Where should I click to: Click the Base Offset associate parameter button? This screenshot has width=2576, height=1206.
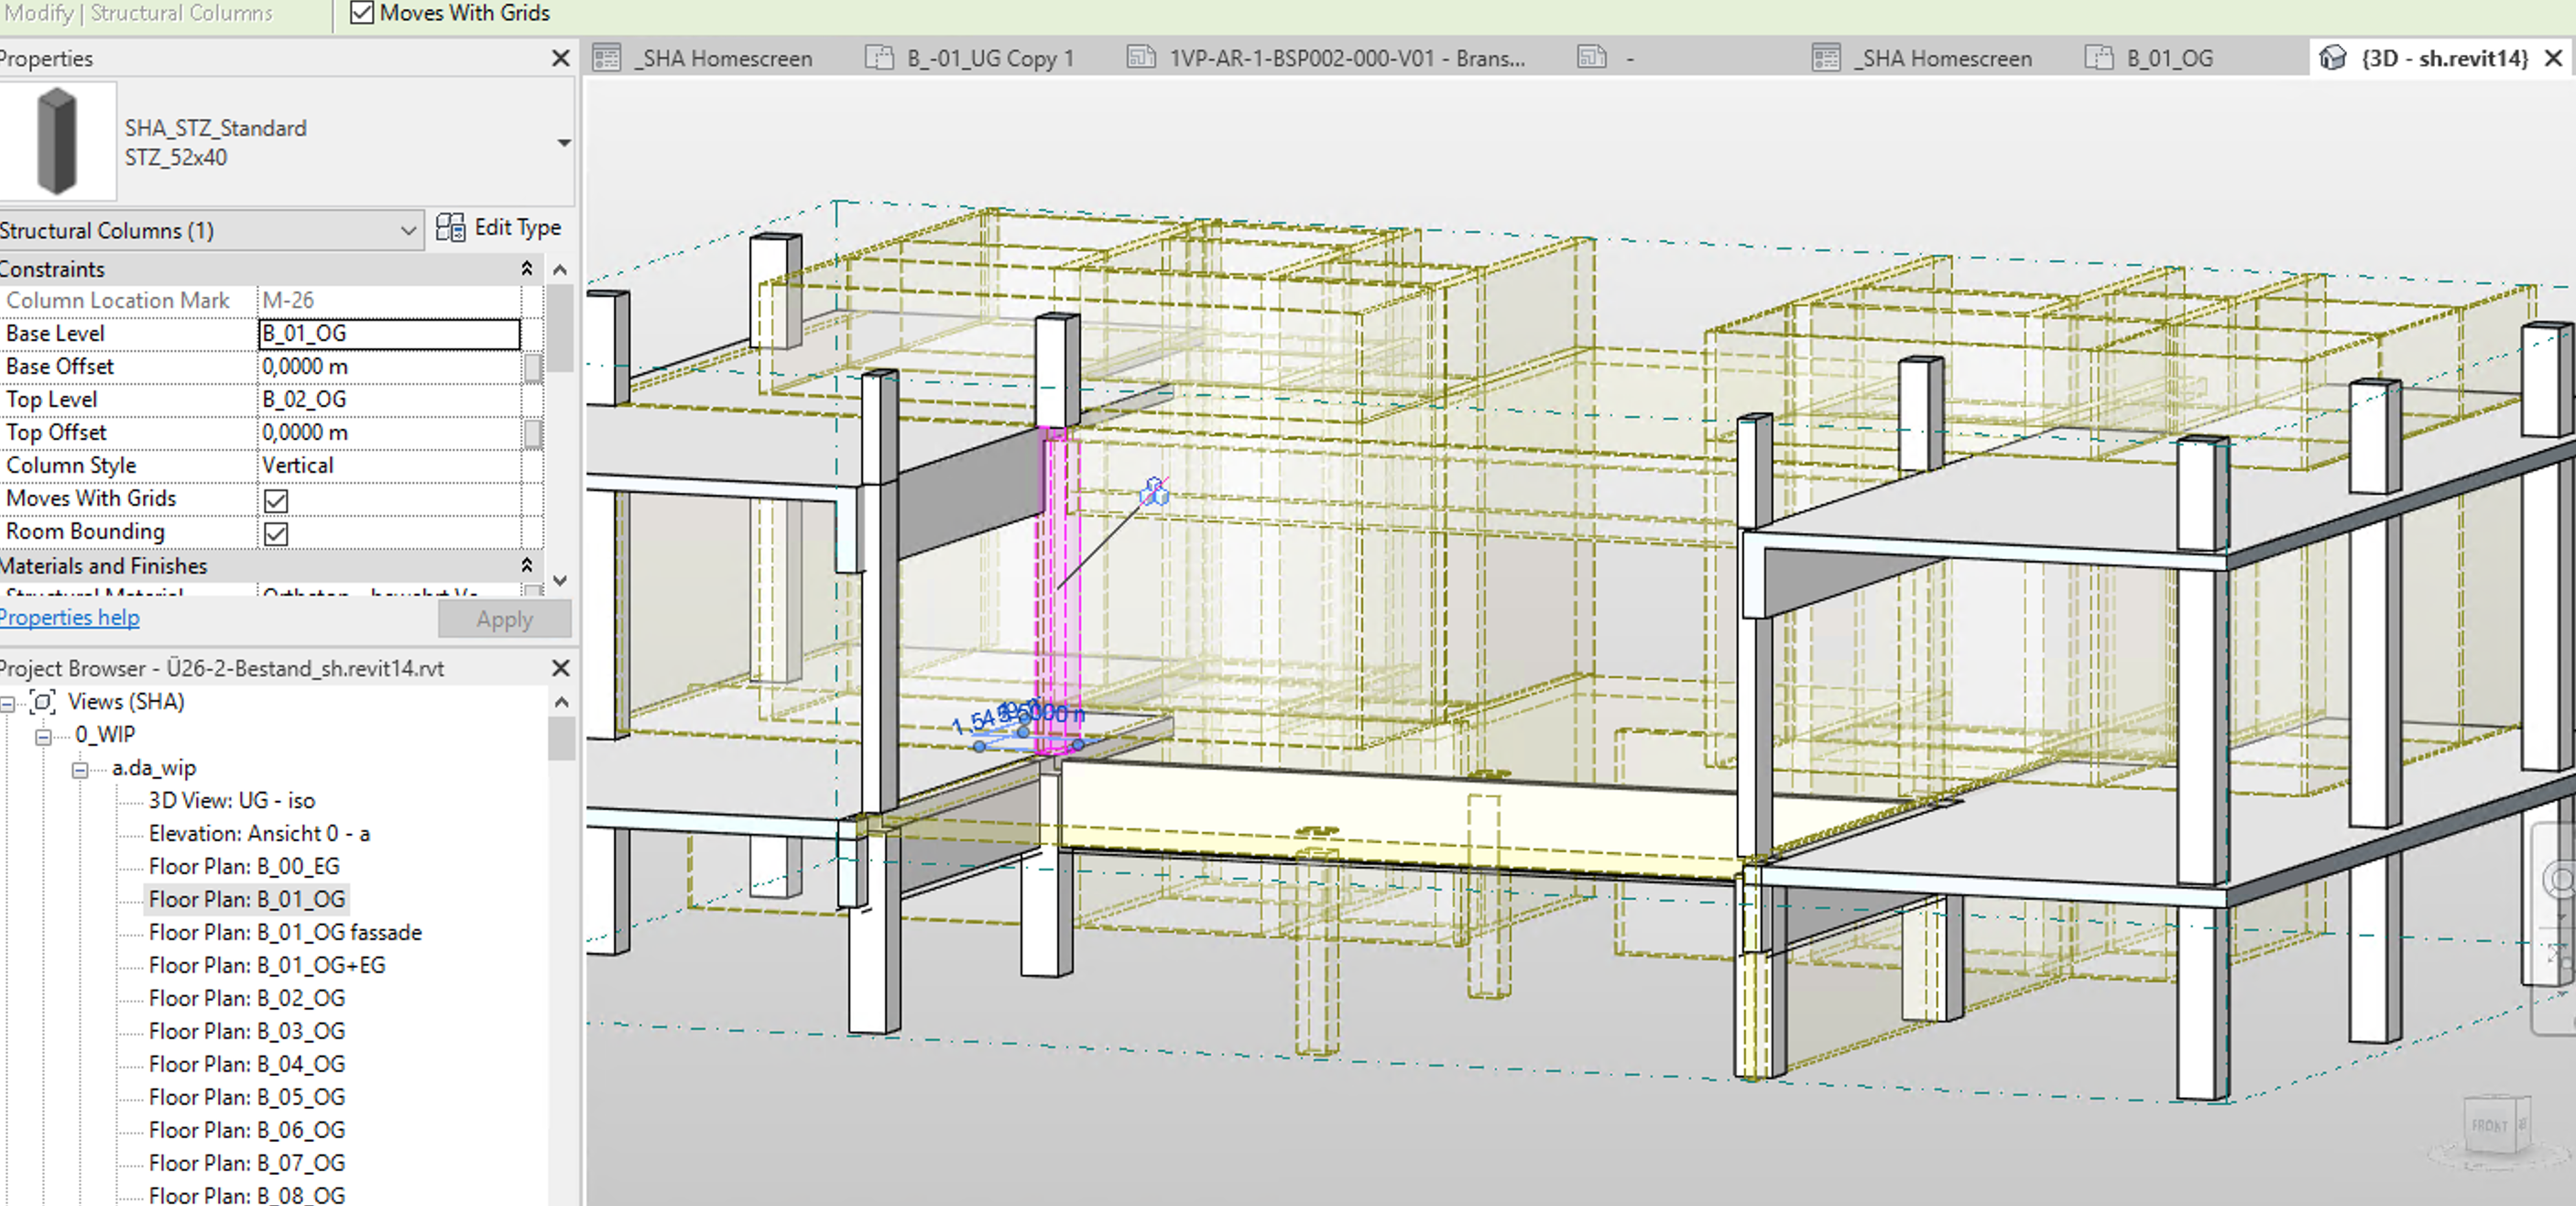click(x=533, y=367)
